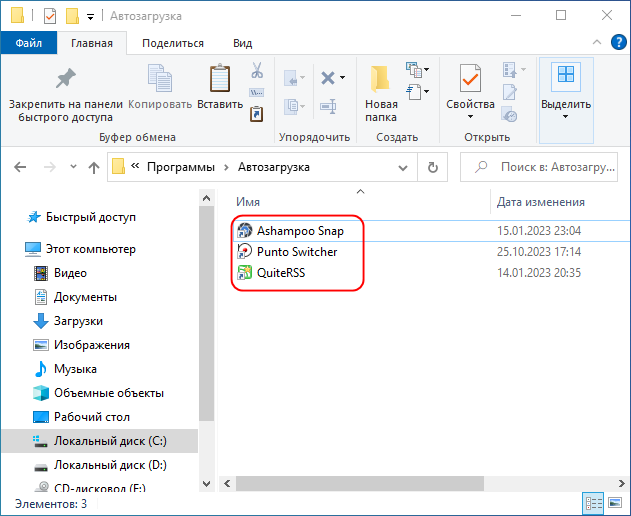Viewport: 631px width, 516px height.
Task: Open the Свойства dropdown arrow
Action: [470, 117]
